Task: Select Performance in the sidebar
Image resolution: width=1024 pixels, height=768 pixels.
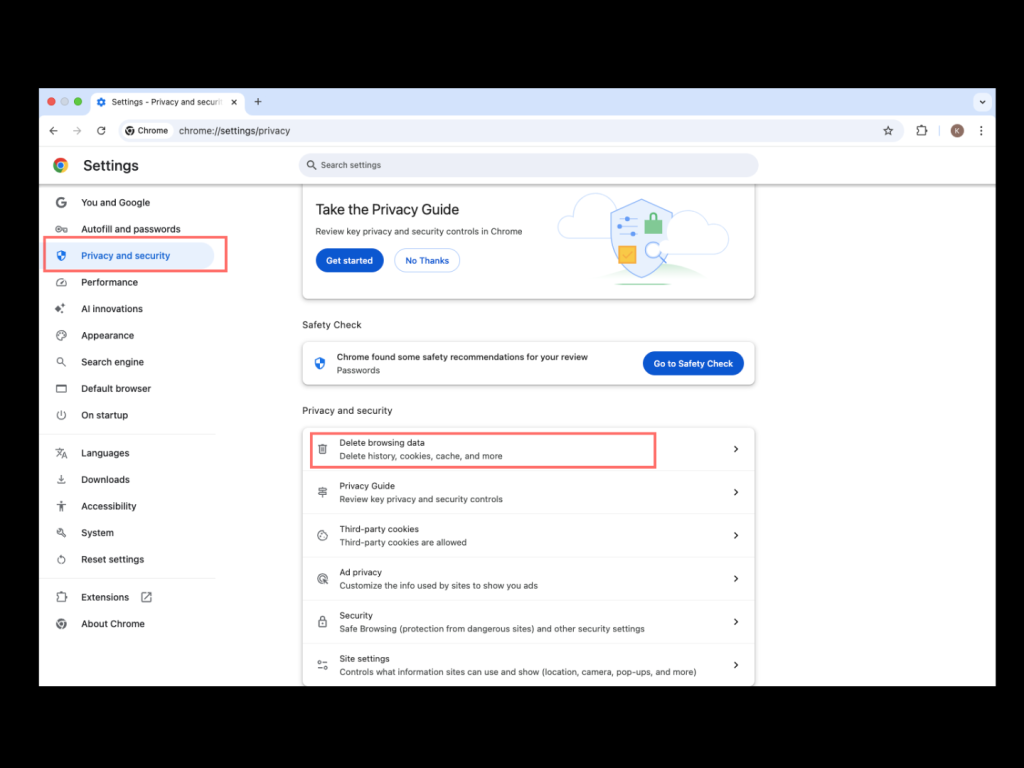Action: tap(109, 282)
